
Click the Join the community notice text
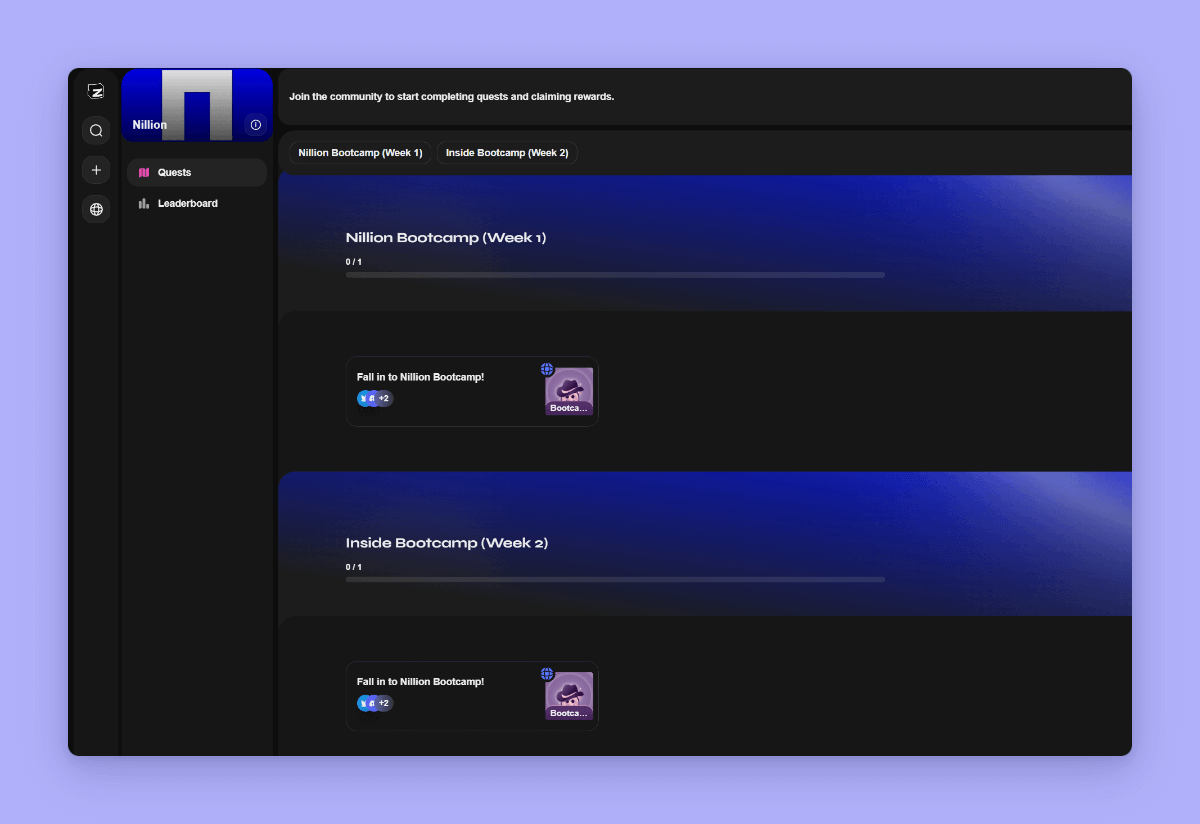pos(452,97)
